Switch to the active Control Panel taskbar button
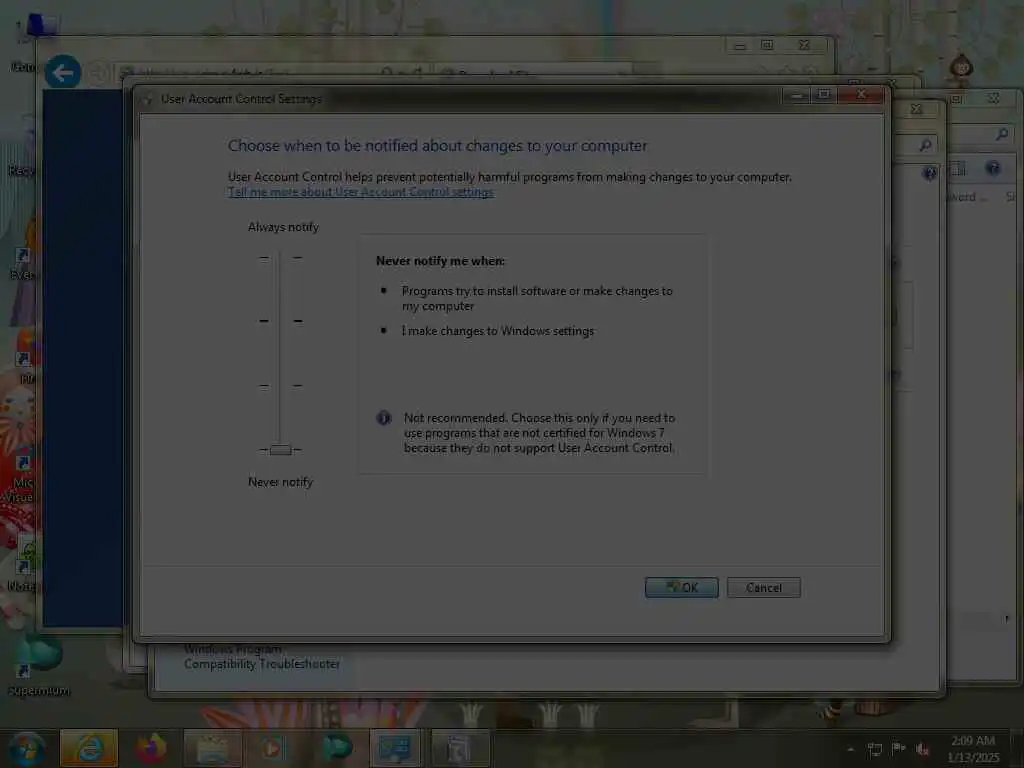 click(396, 748)
